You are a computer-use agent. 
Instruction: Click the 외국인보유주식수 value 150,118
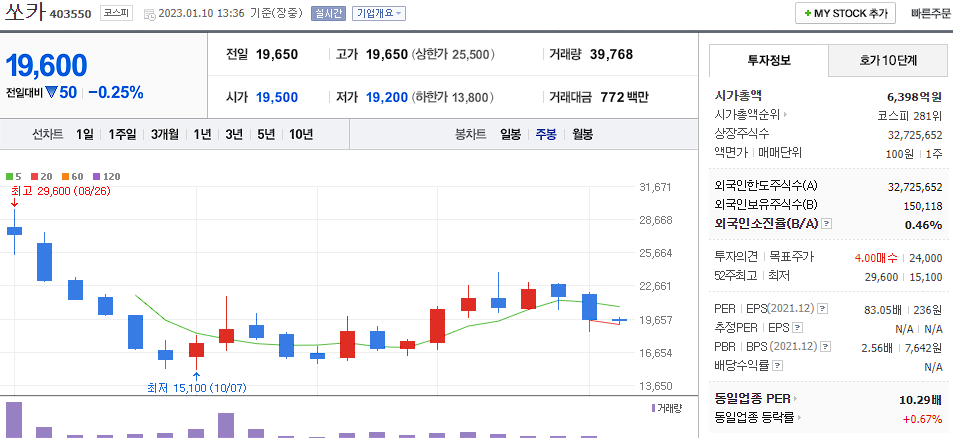click(x=923, y=205)
